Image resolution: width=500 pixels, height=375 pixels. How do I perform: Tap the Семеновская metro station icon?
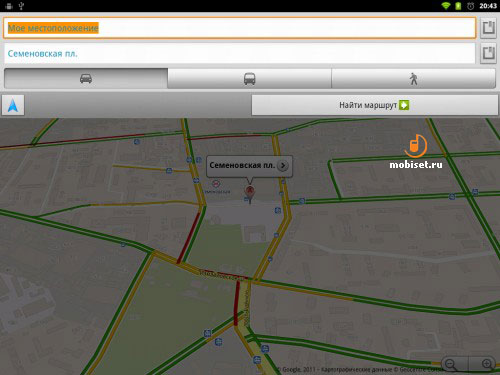(216, 183)
